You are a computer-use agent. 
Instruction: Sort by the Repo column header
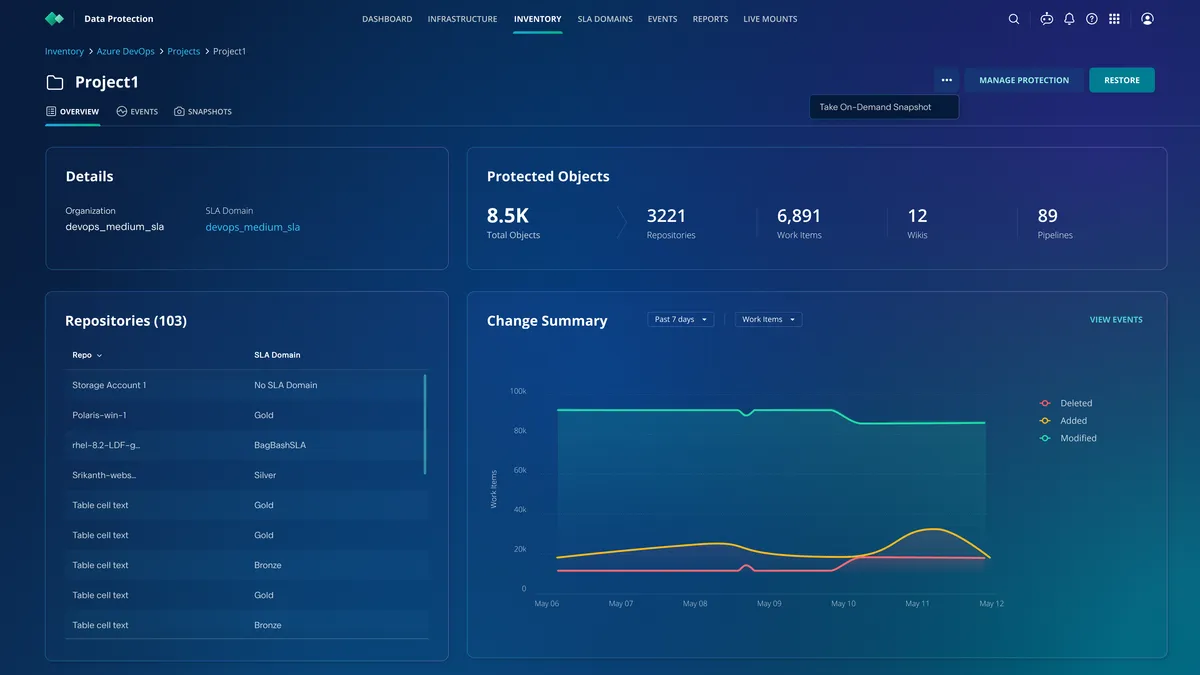(x=87, y=355)
